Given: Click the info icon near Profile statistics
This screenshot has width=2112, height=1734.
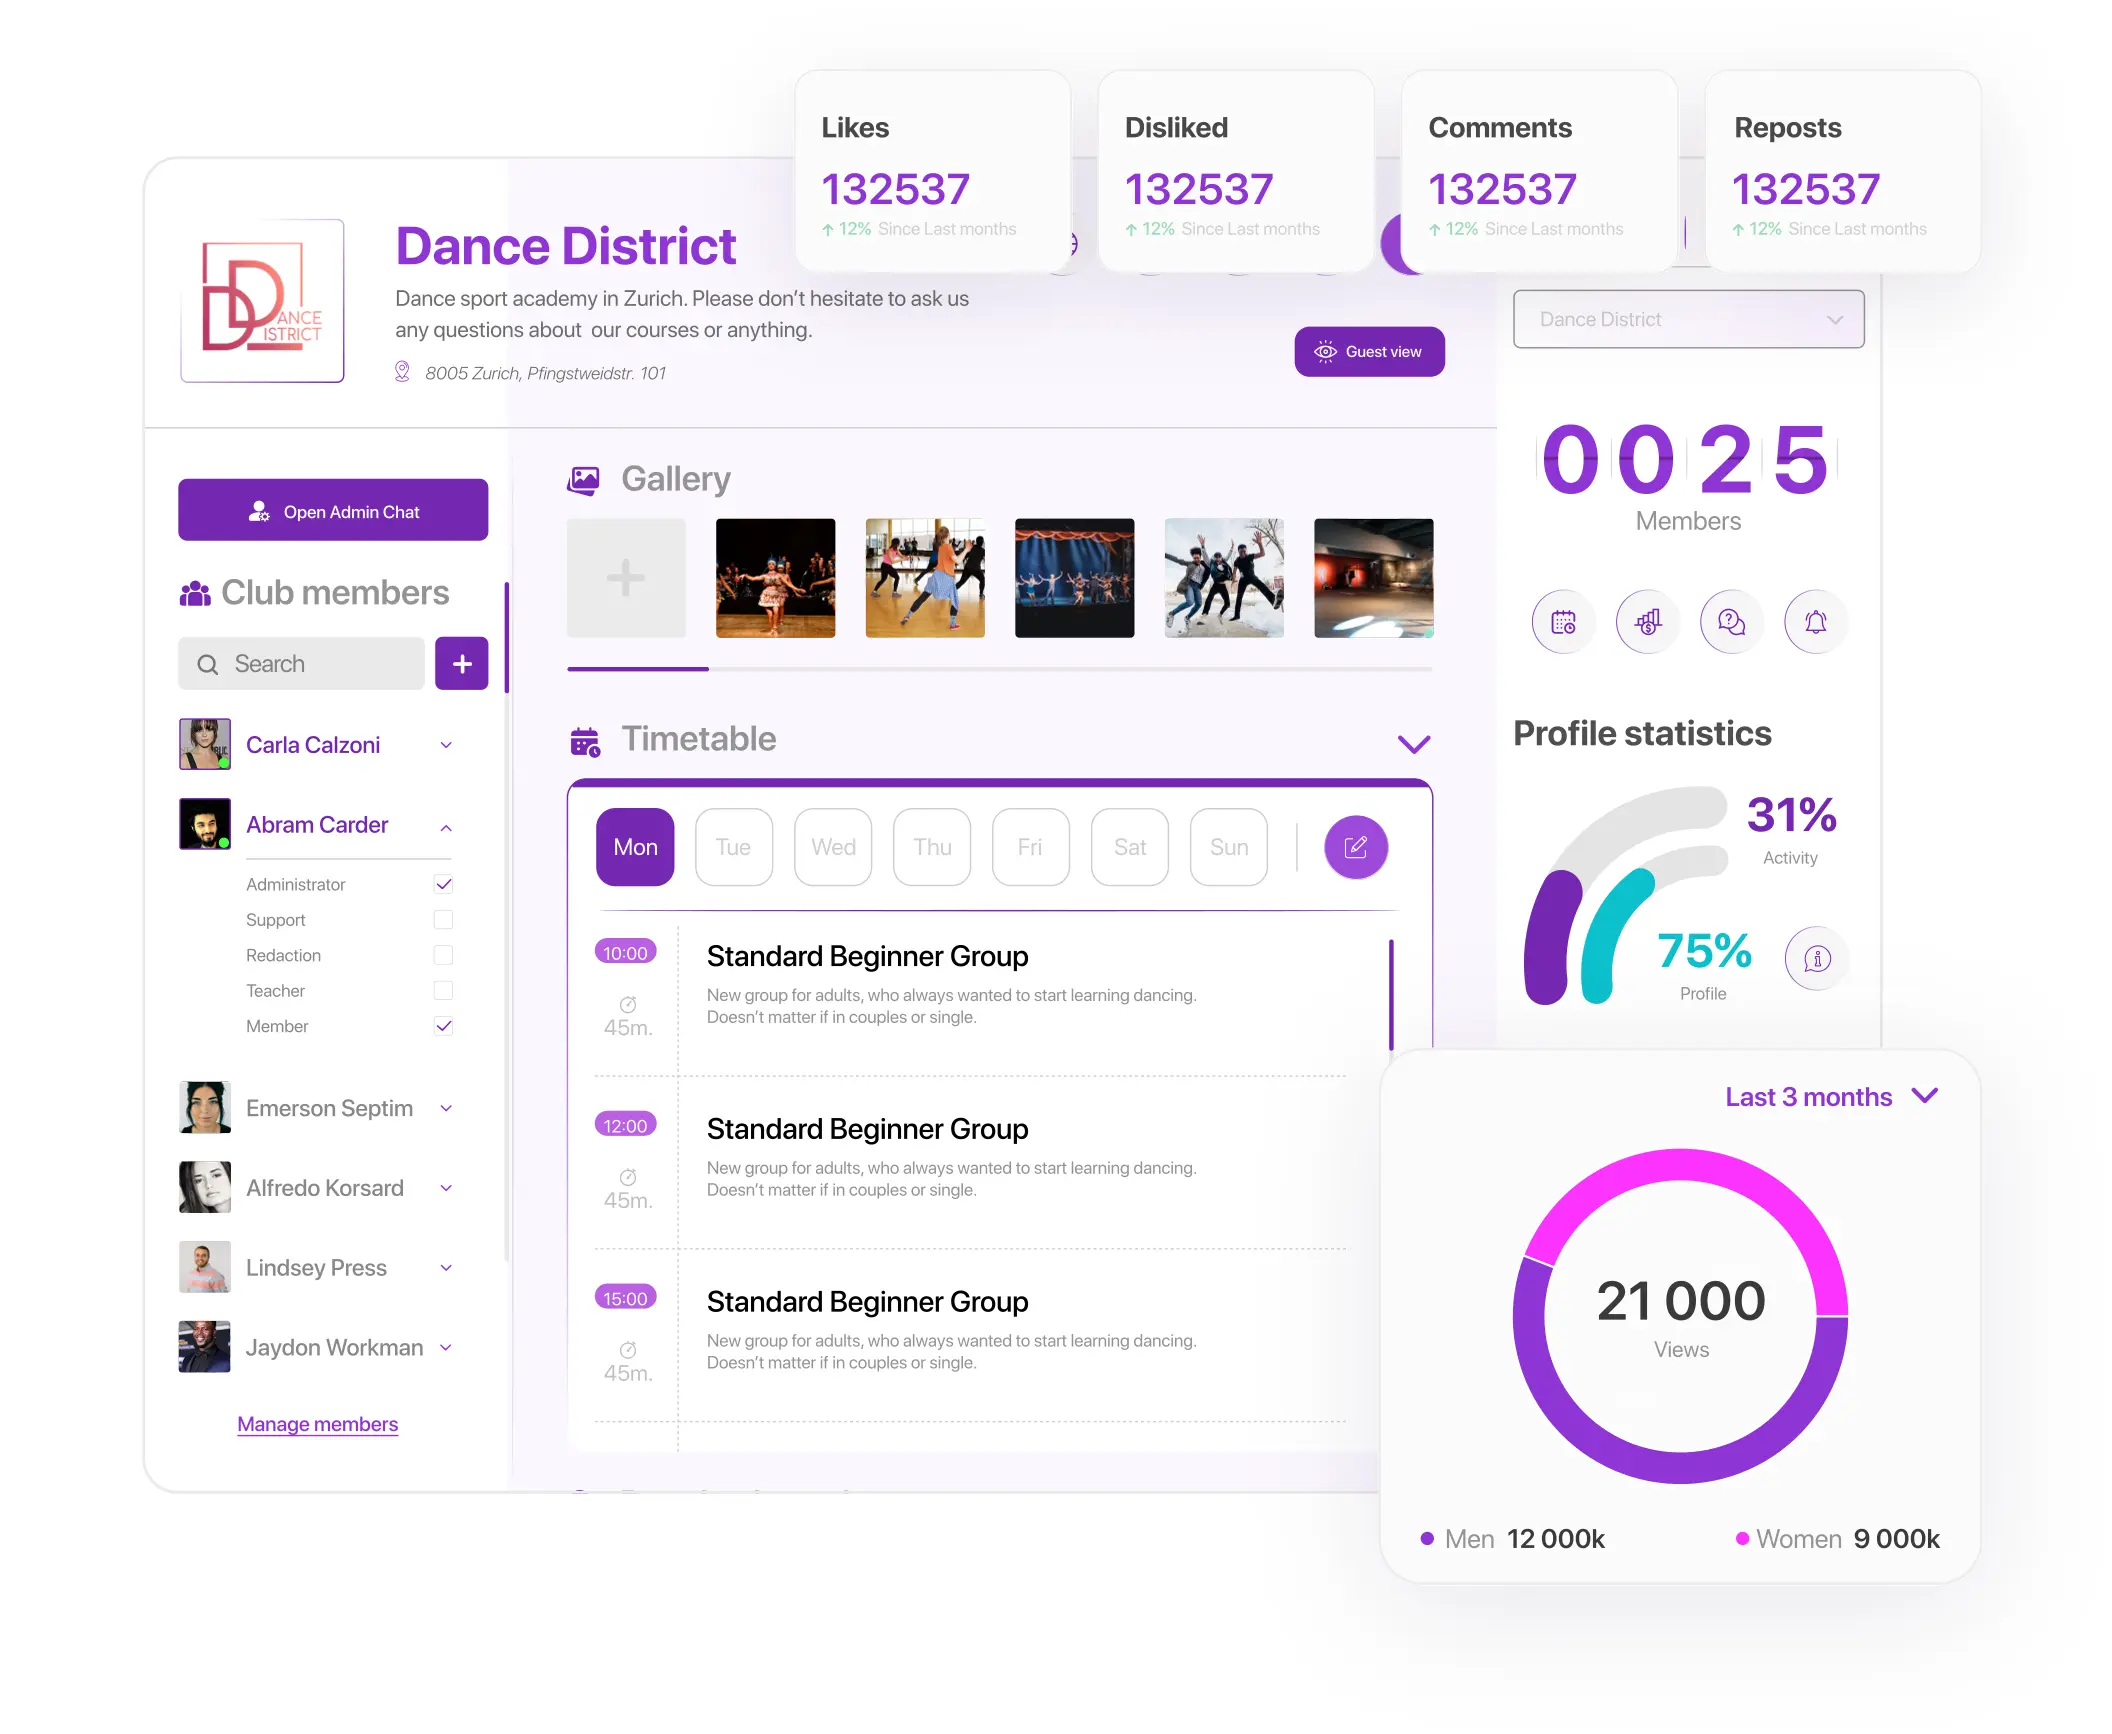Looking at the screenshot, I should pyautogui.click(x=1816, y=959).
